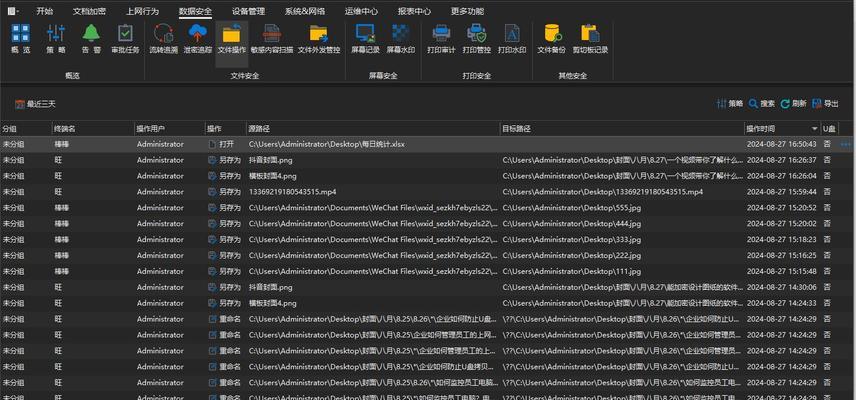Click 棒棒 terminal name in the 15:20:52 row
Image resolution: width=856 pixels, height=400 pixels.
pos(62,208)
